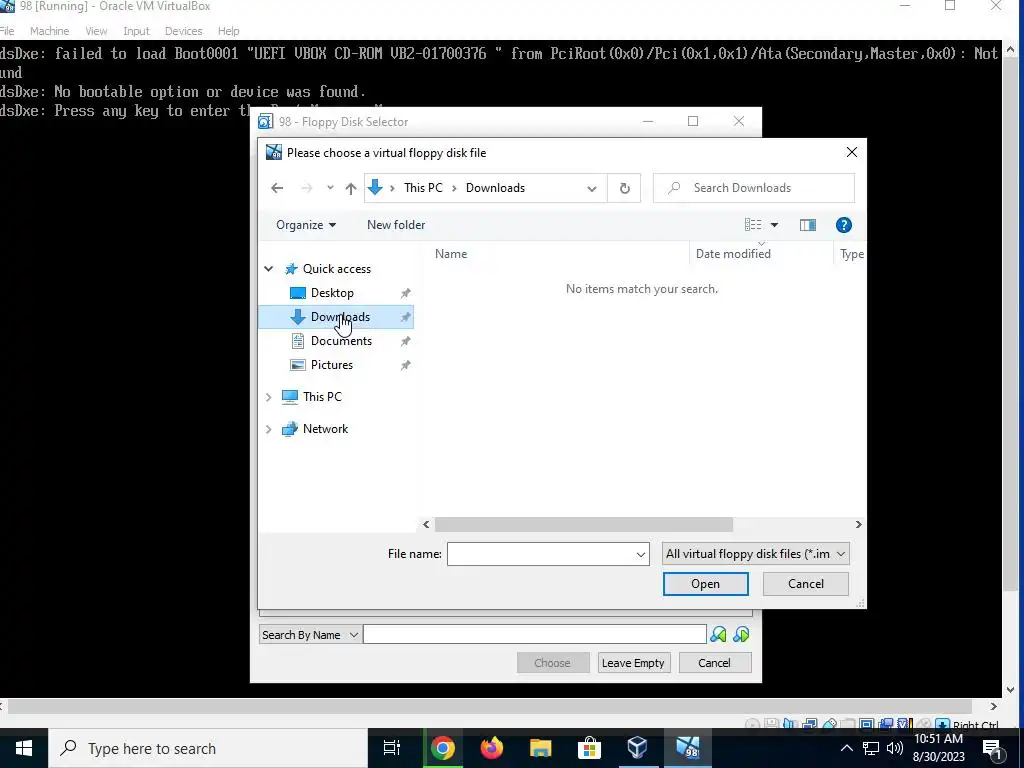
Task: Focus the File name input field
Action: pyautogui.click(x=541, y=554)
